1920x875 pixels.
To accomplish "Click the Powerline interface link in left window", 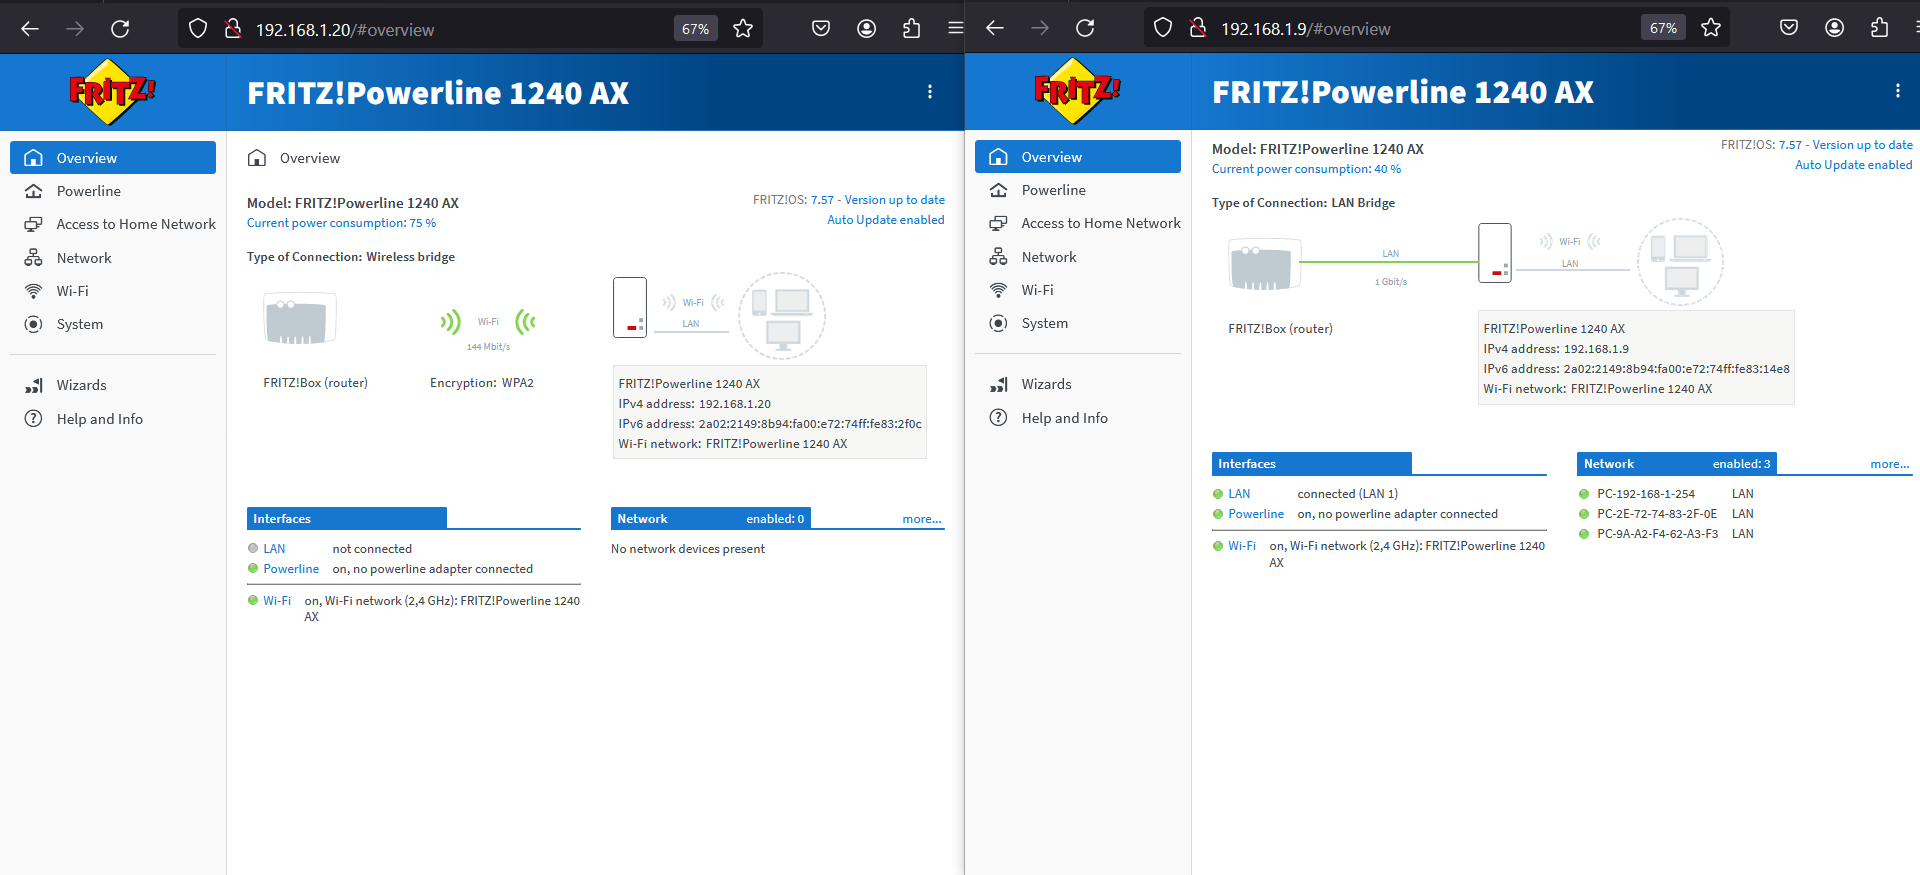I will tap(291, 569).
